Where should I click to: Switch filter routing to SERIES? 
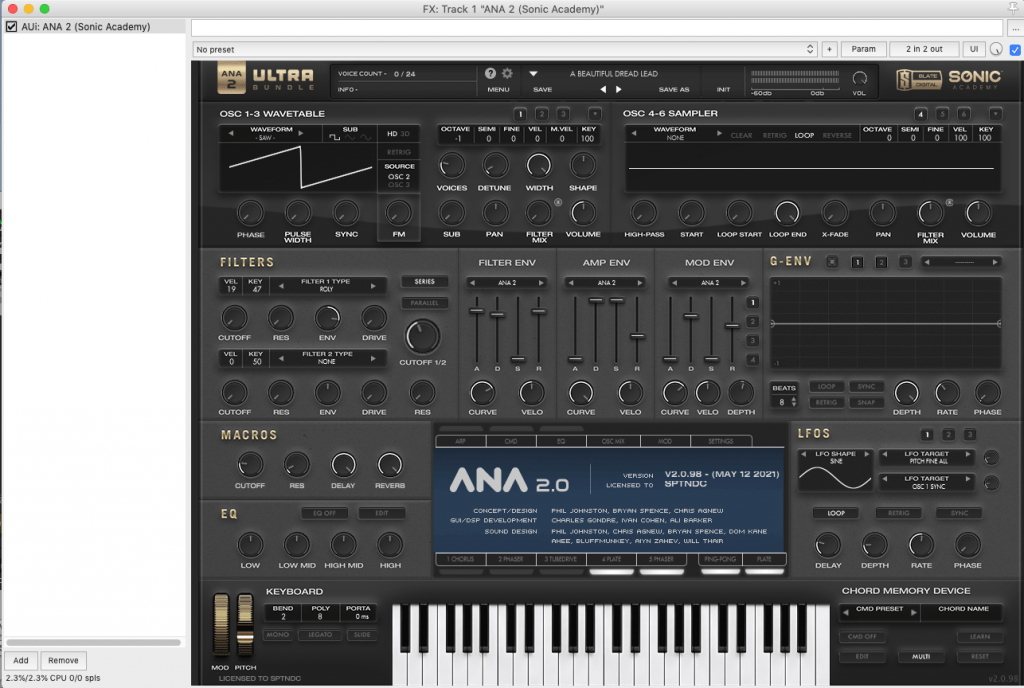tap(424, 282)
